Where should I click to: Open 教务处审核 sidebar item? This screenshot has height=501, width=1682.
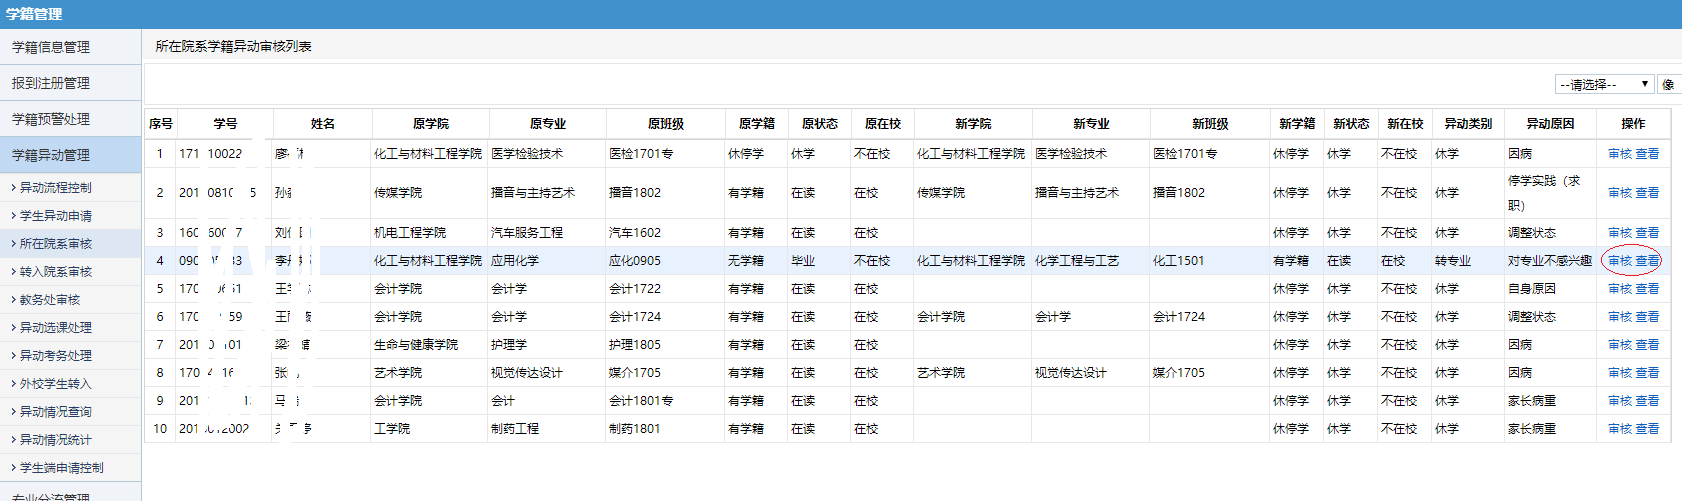click(x=50, y=300)
